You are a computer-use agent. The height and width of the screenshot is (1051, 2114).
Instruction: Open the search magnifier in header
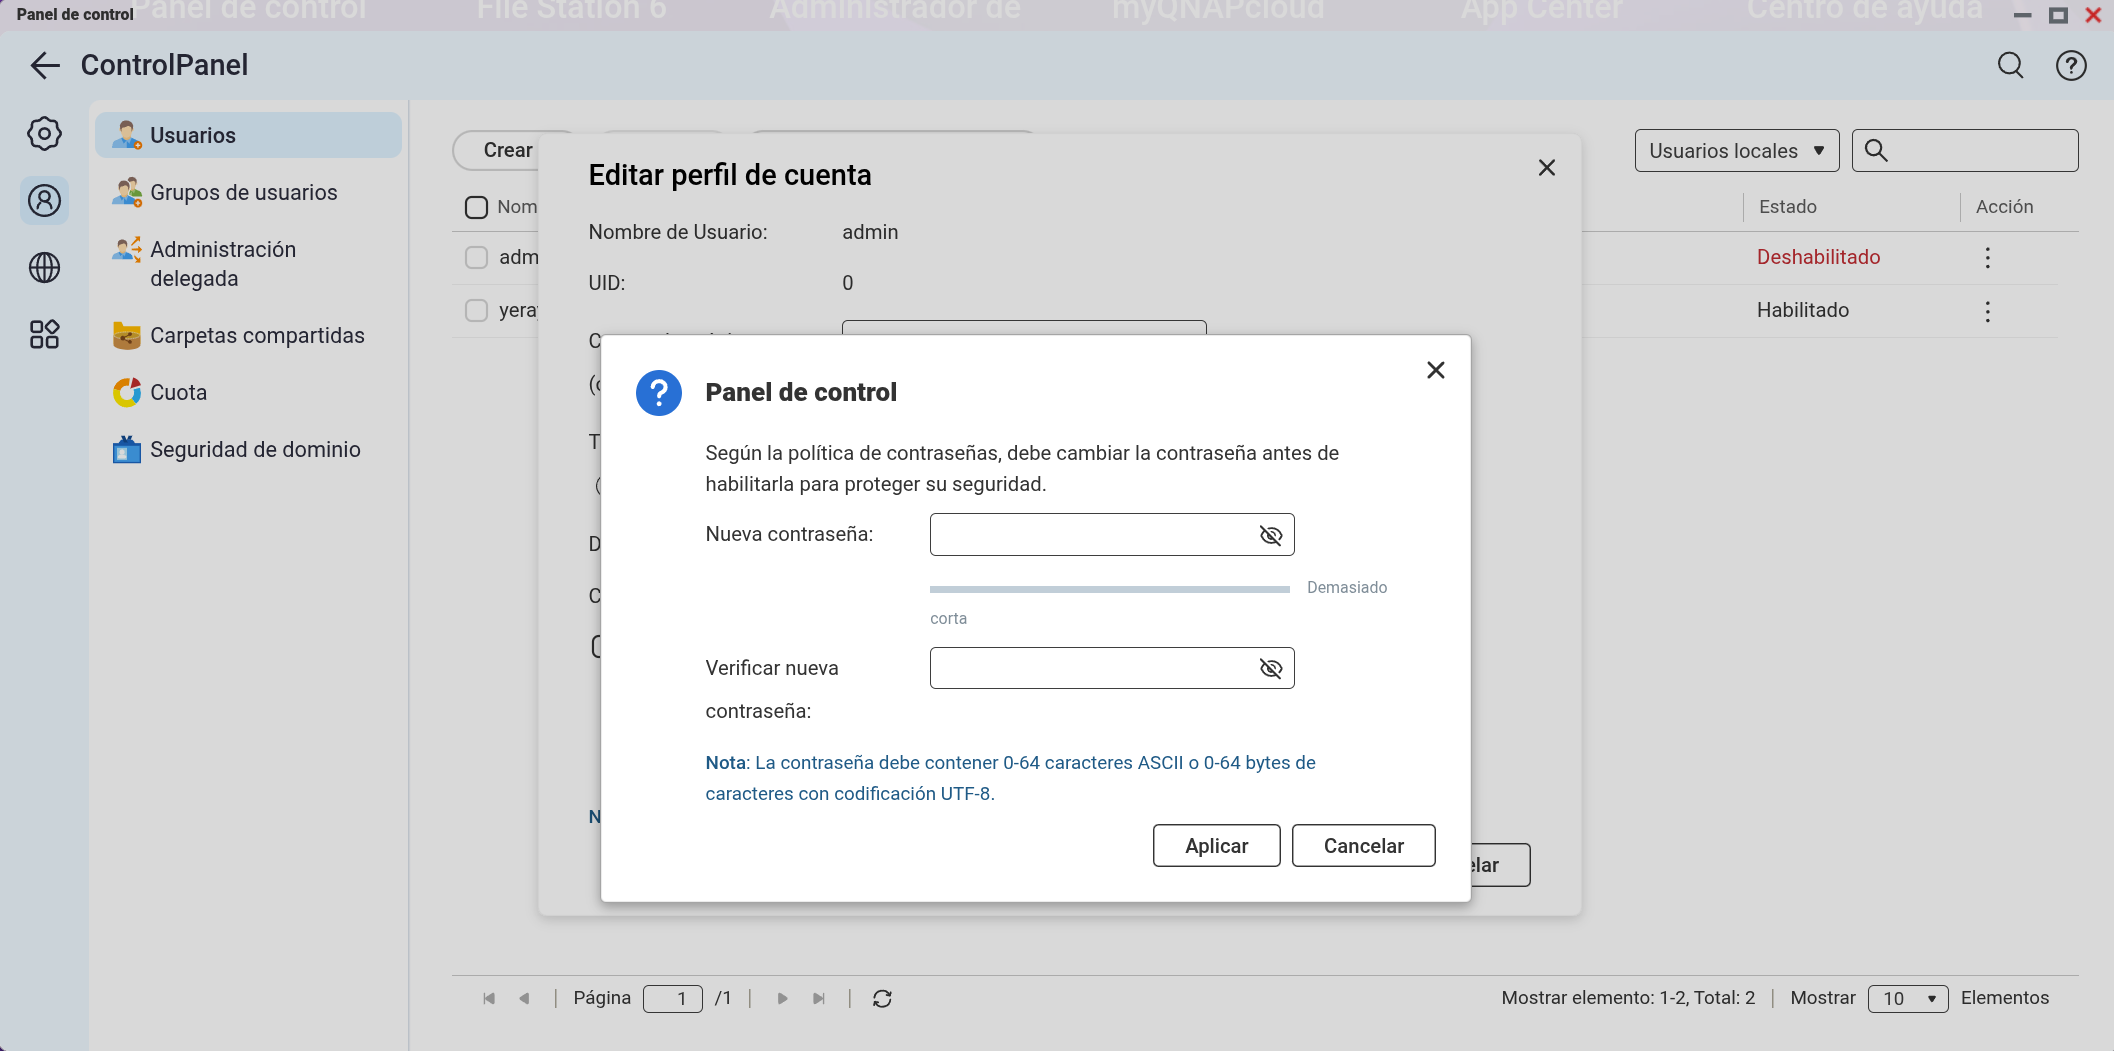pyautogui.click(x=2010, y=66)
